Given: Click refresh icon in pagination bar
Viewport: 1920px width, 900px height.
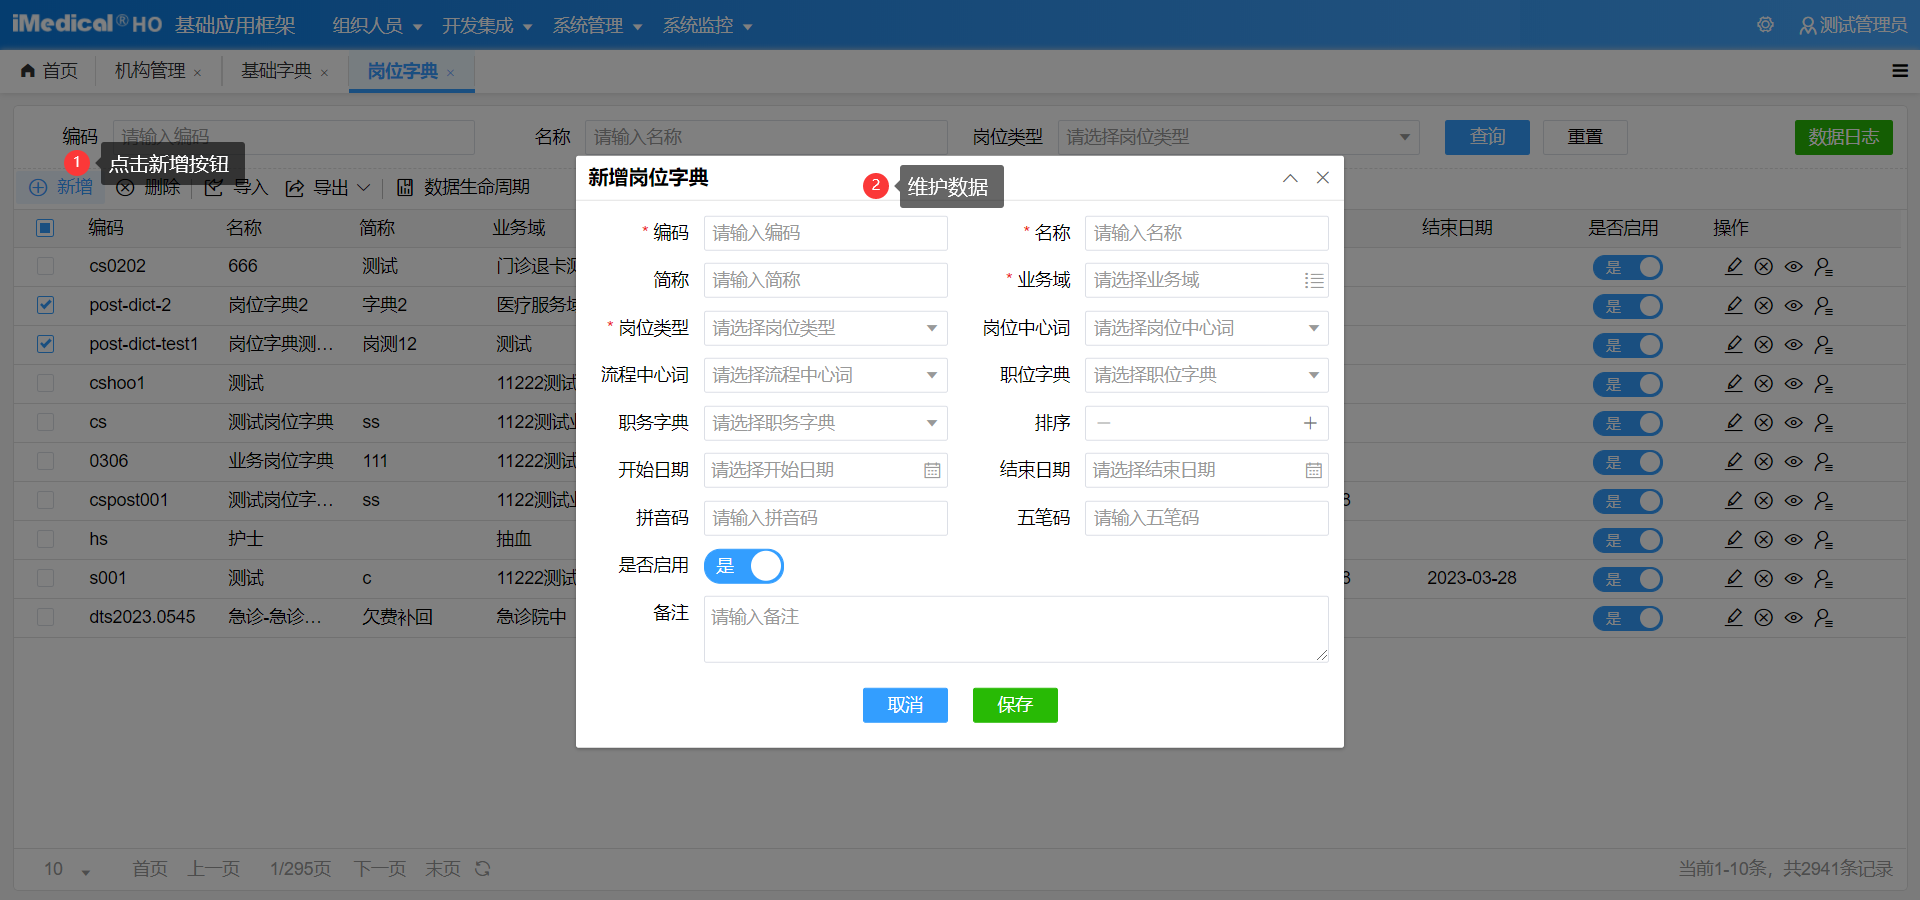Looking at the screenshot, I should pos(483,868).
